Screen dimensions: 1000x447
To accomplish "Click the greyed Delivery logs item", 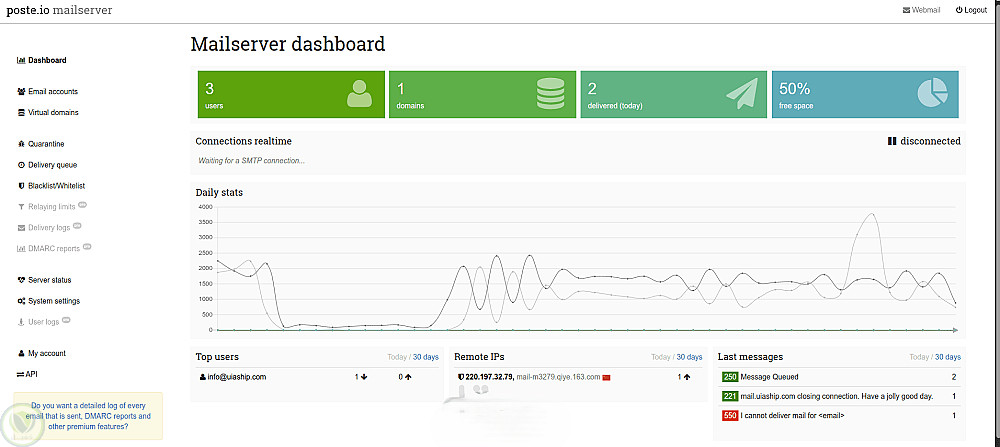I will click(x=45, y=228).
